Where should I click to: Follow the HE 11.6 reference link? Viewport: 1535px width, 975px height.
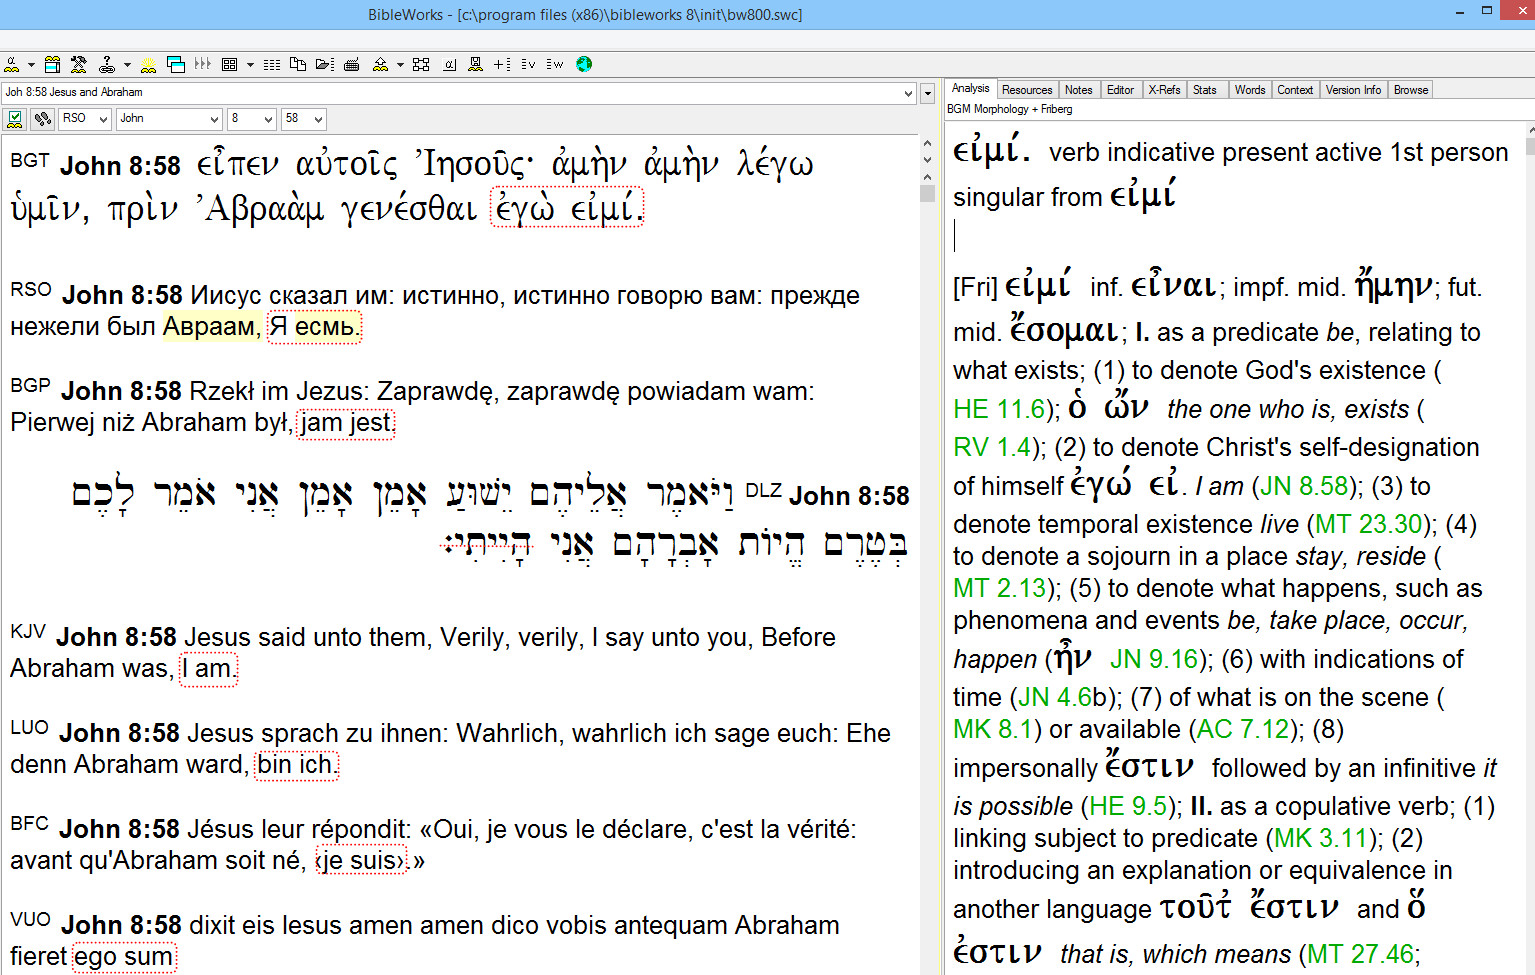tap(999, 409)
